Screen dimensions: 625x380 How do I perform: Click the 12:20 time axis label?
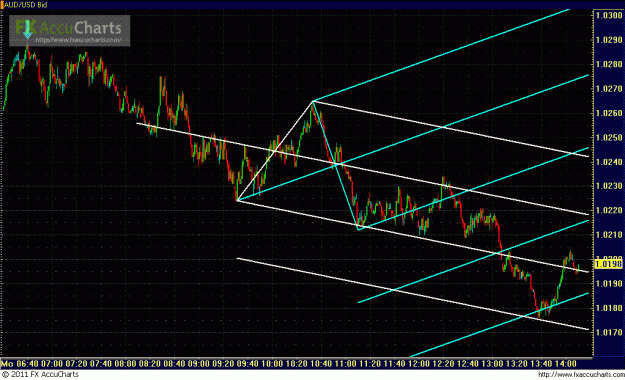click(x=443, y=364)
